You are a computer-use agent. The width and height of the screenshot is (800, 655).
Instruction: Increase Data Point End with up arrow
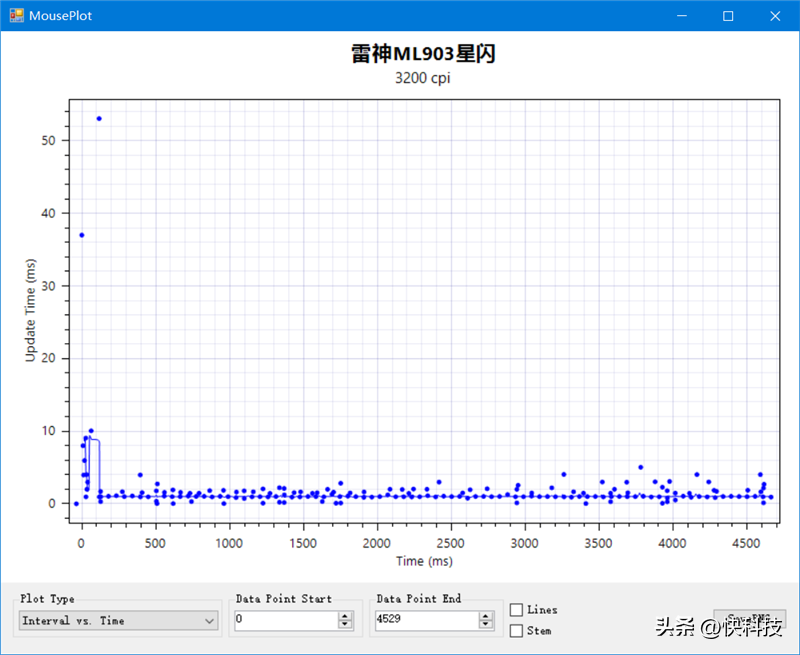(486, 616)
